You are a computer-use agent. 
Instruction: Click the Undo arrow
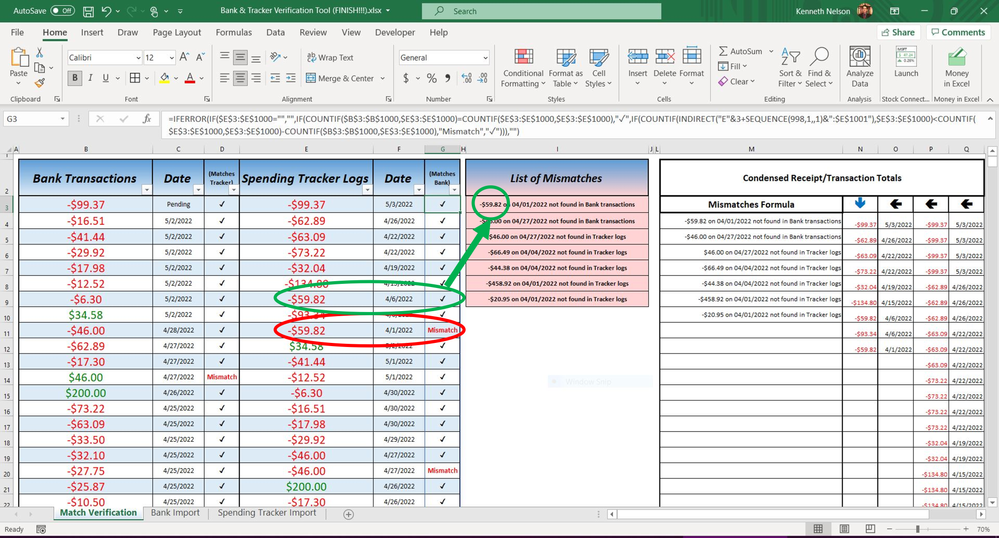106,11
